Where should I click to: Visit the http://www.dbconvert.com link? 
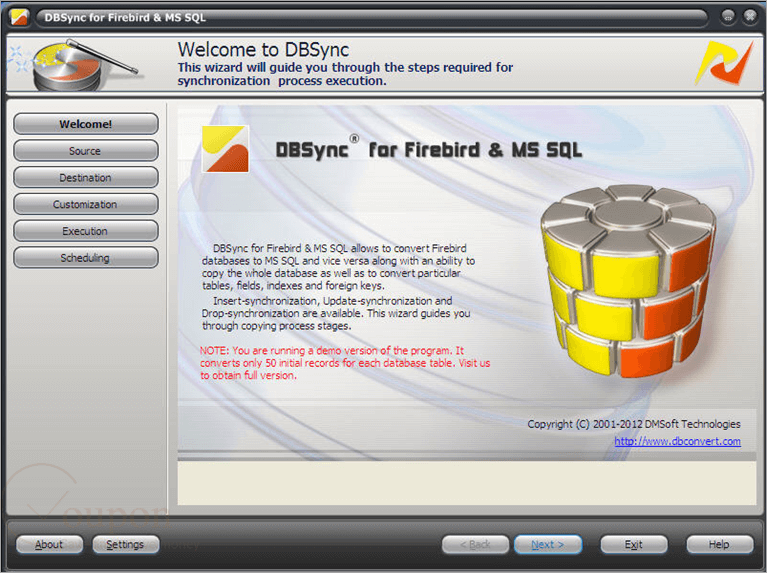(677, 441)
